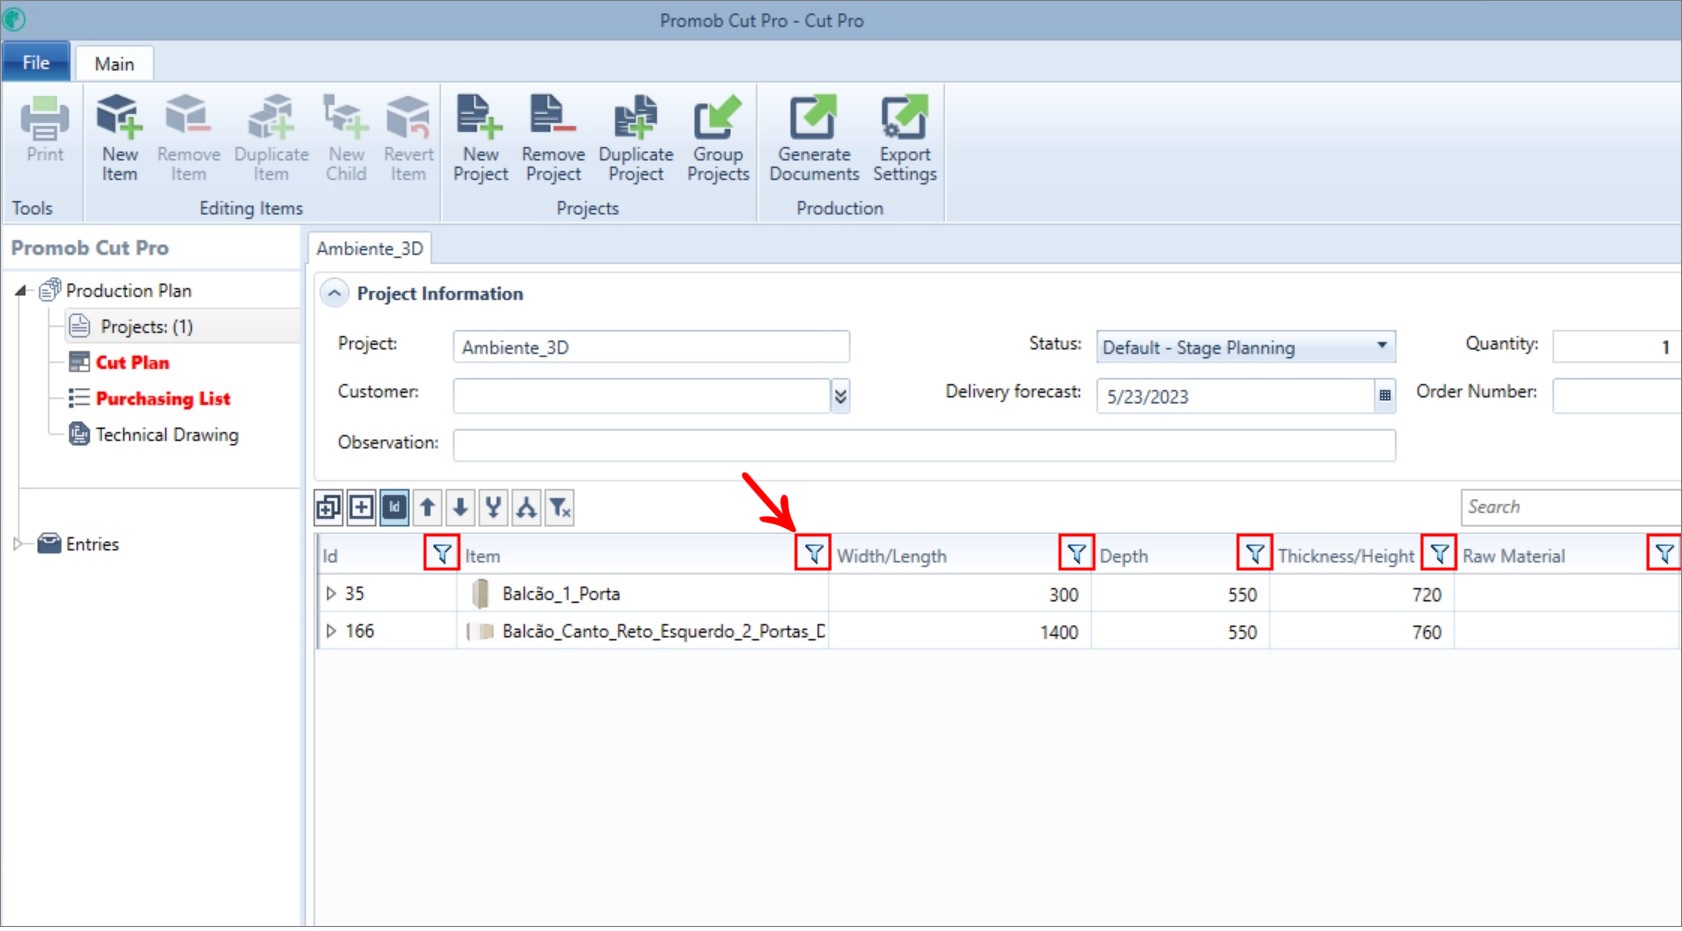This screenshot has height=931, width=1682.
Task: Click the move down arrow icon
Action: (460, 508)
